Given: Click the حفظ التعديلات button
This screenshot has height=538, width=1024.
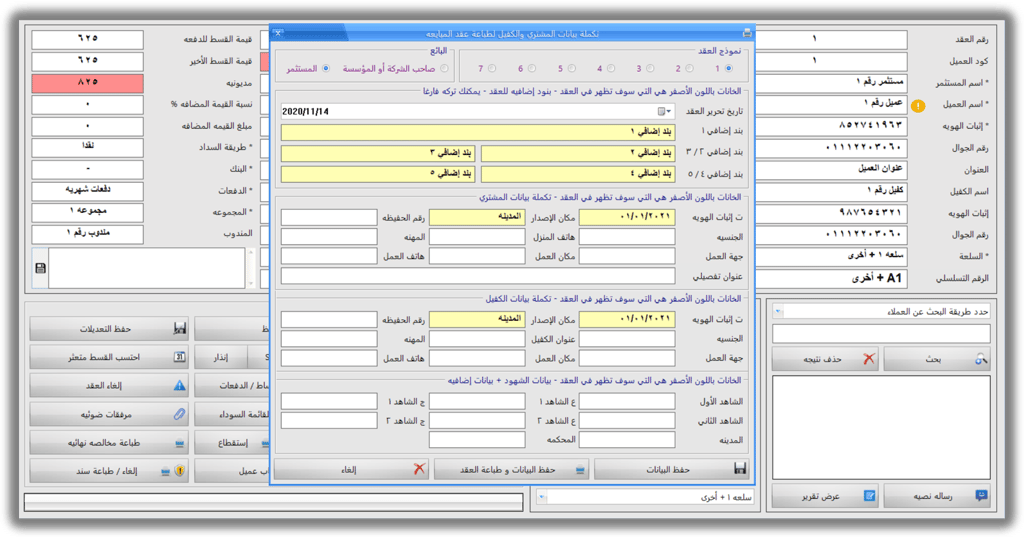Looking at the screenshot, I should click(x=109, y=329).
